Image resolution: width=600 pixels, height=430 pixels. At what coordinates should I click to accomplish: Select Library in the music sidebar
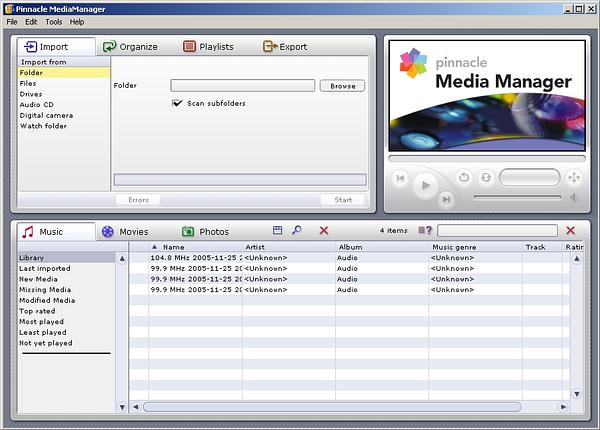click(67, 258)
